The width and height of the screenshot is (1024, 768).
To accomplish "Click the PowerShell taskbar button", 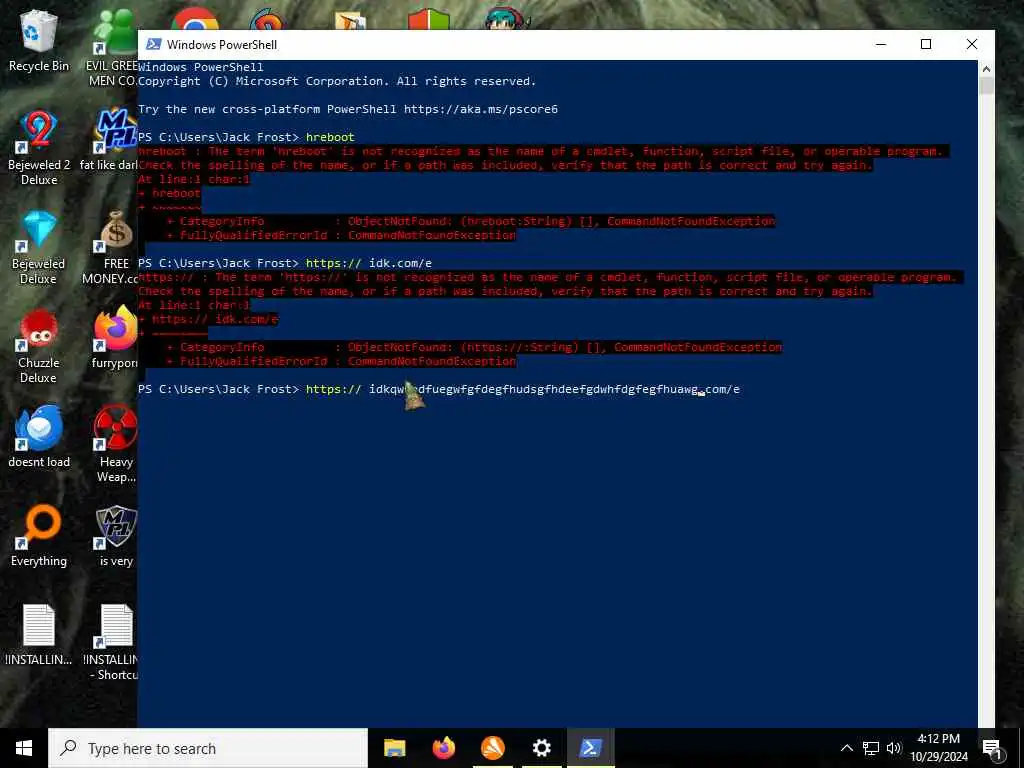I will (x=590, y=748).
